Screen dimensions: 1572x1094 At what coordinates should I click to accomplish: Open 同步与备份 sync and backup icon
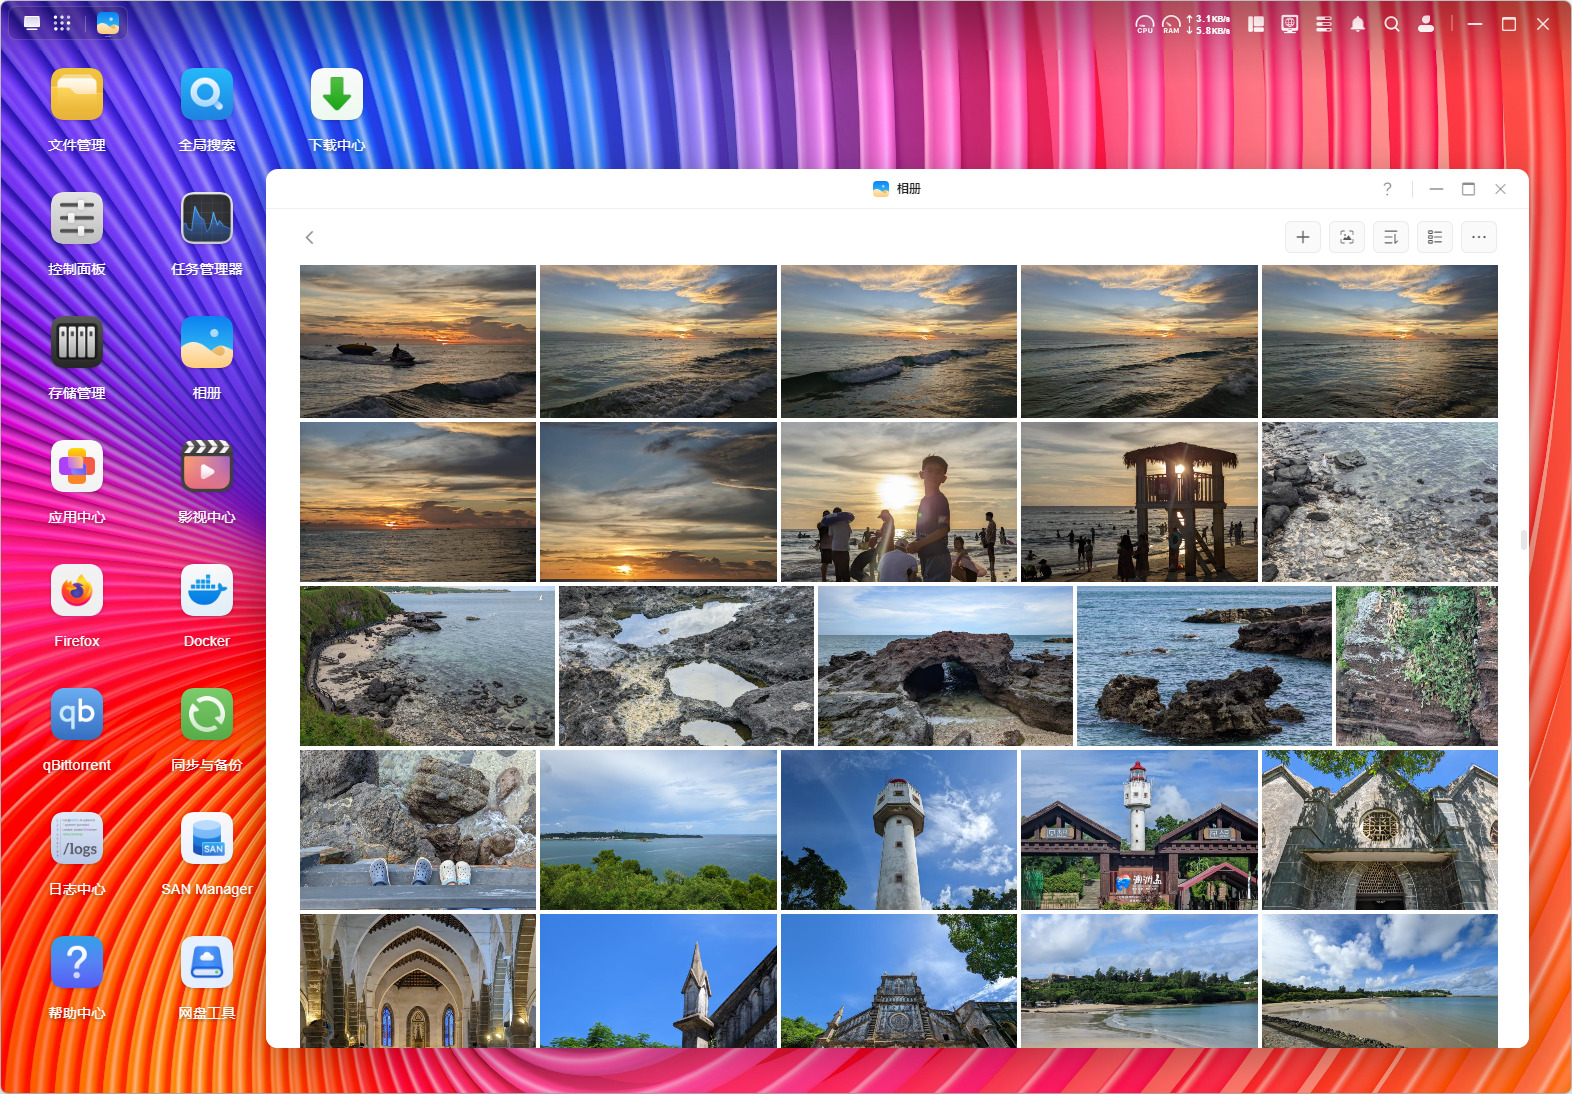[x=207, y=715]
